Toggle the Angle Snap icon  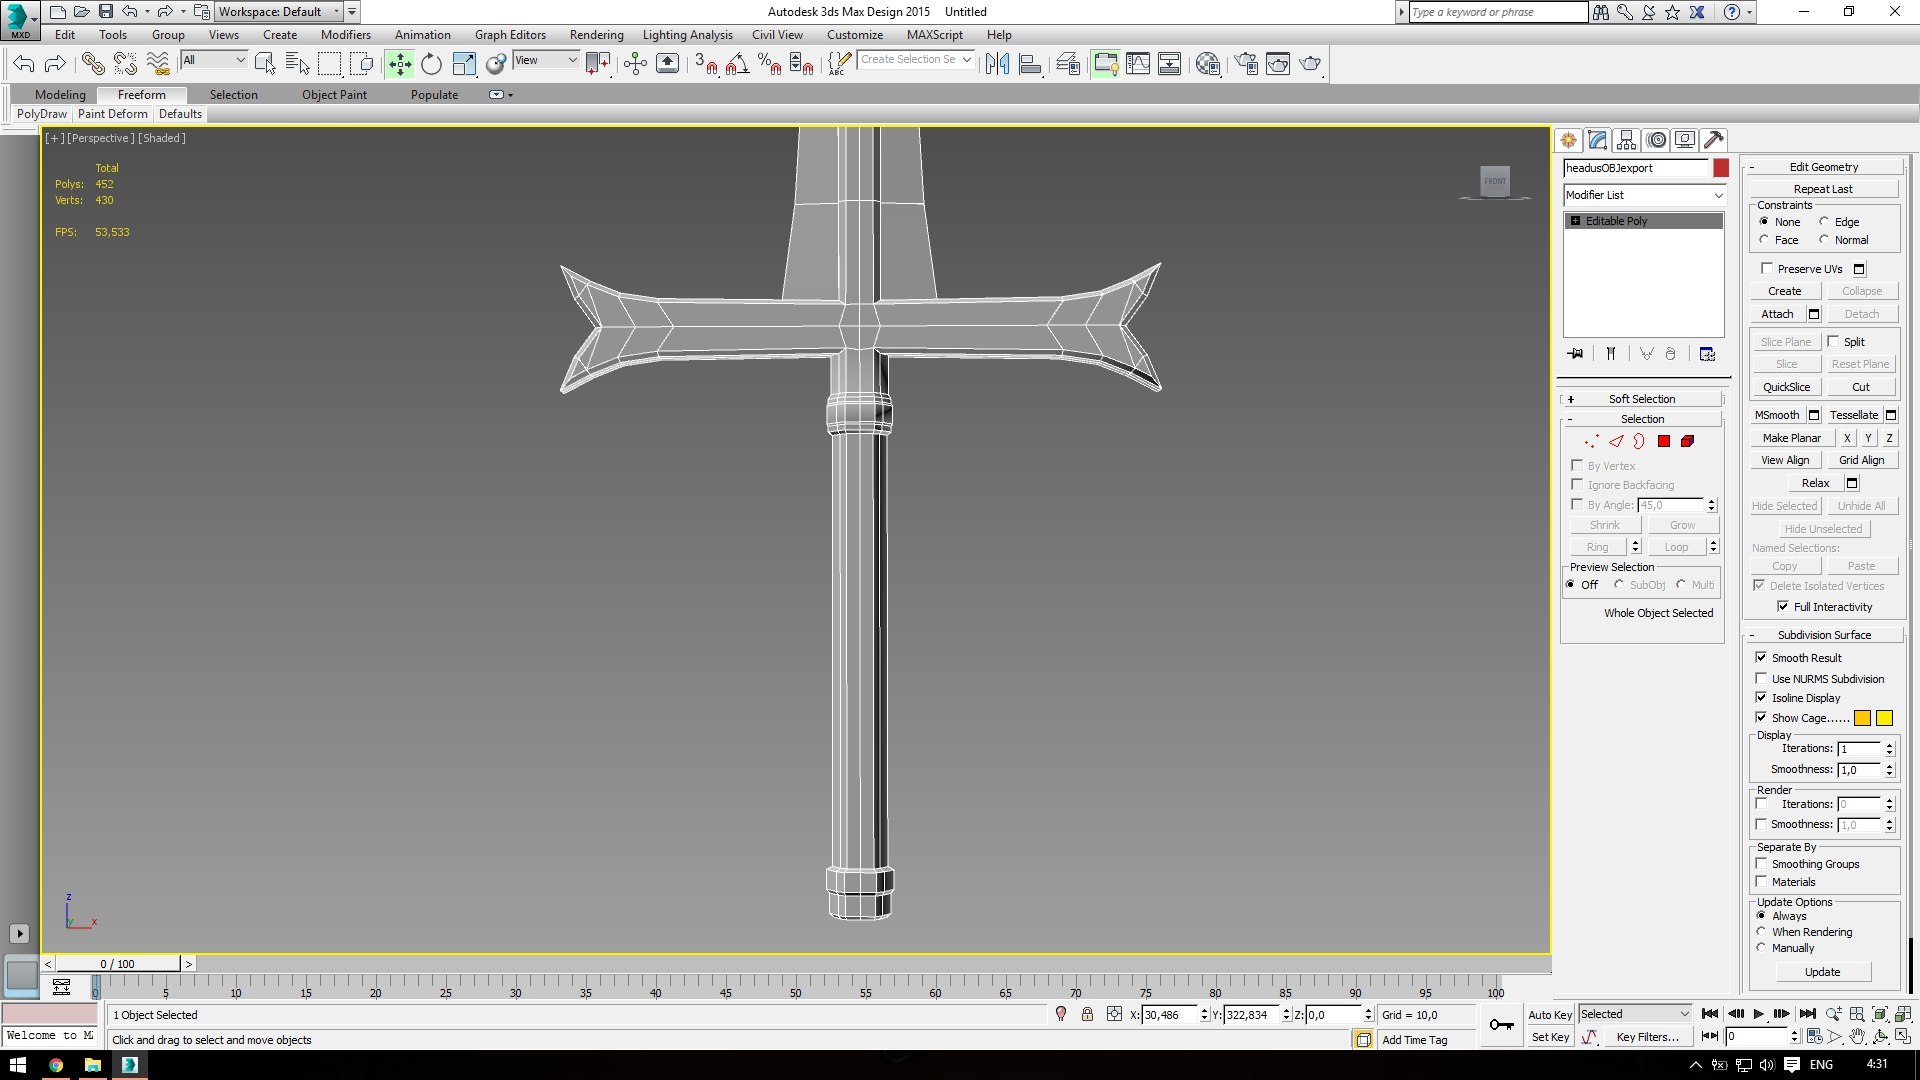click(738, 64)
